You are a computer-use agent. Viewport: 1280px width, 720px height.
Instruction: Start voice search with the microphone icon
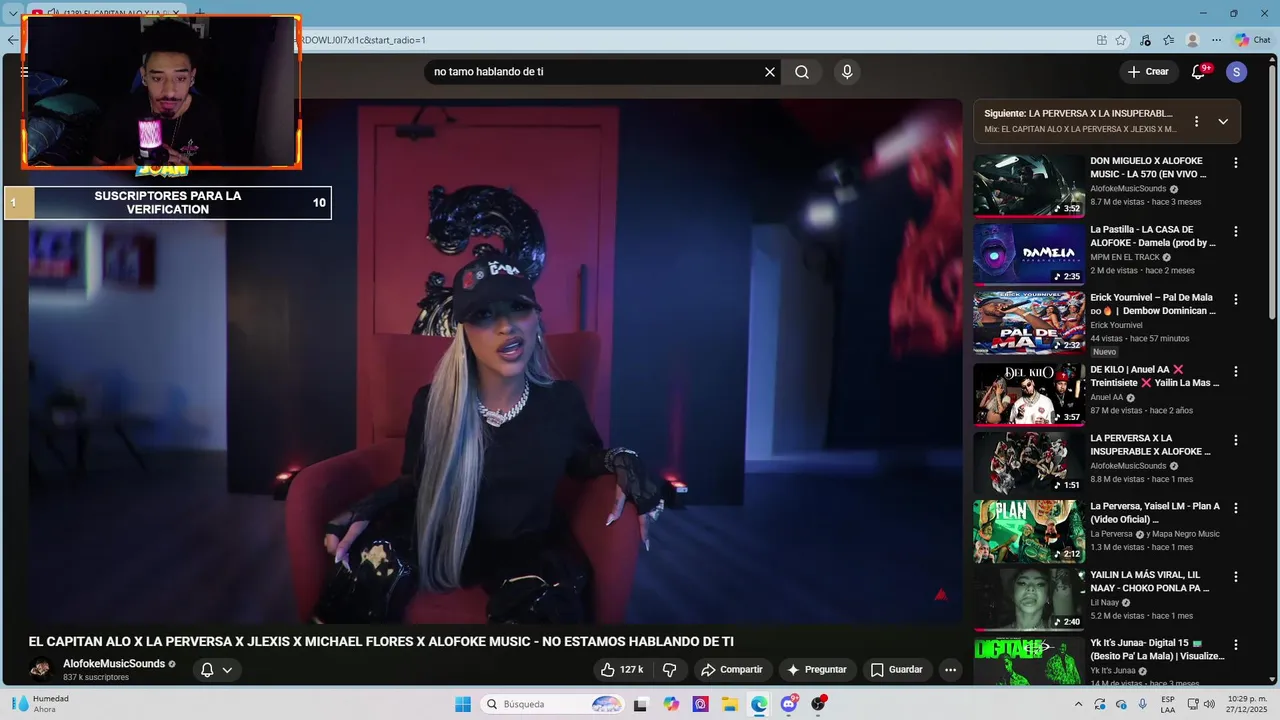[847, 72]
